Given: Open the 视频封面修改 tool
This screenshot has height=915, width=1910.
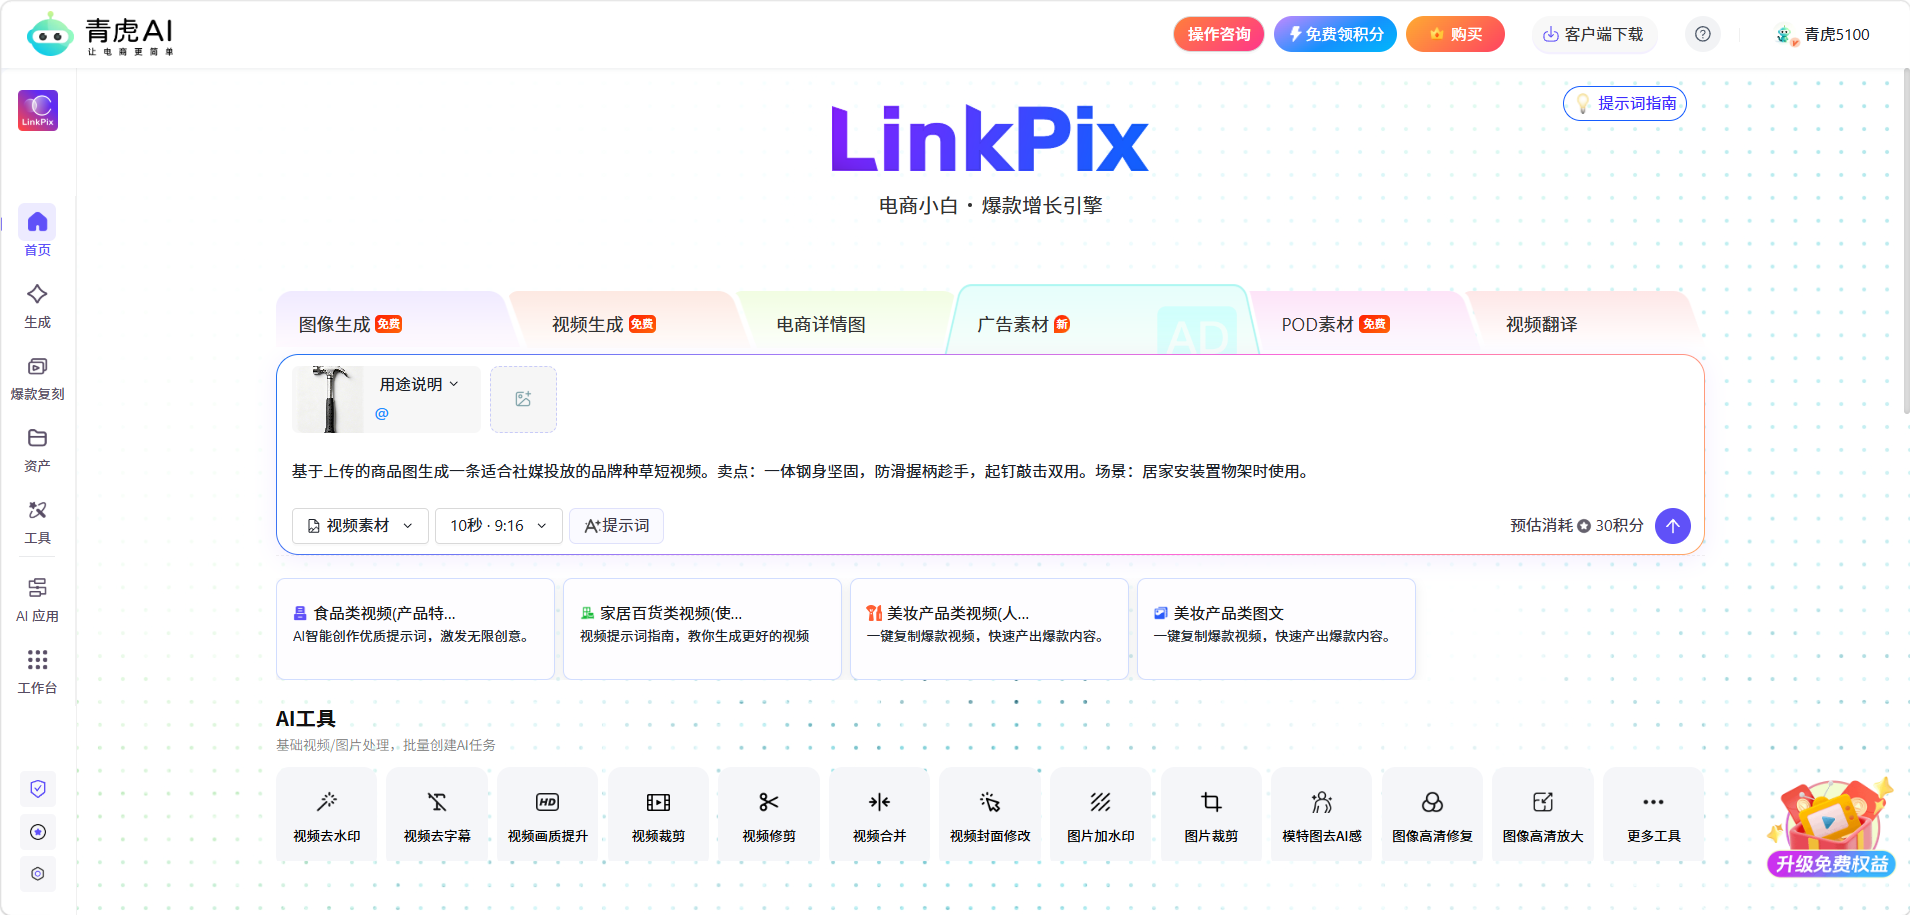Looking at the screenshot, I should pyautogui.click(x=990, y=815).
